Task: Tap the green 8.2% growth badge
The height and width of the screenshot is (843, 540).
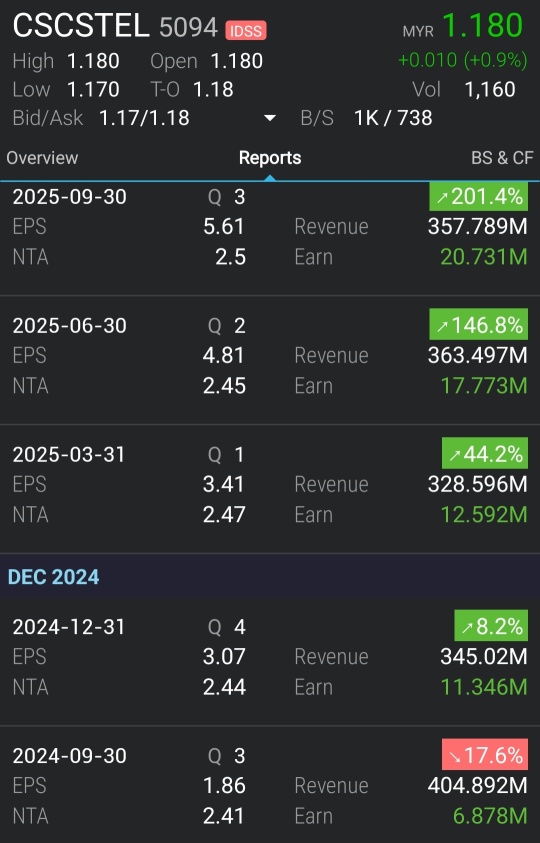Action: coord(491,626)
